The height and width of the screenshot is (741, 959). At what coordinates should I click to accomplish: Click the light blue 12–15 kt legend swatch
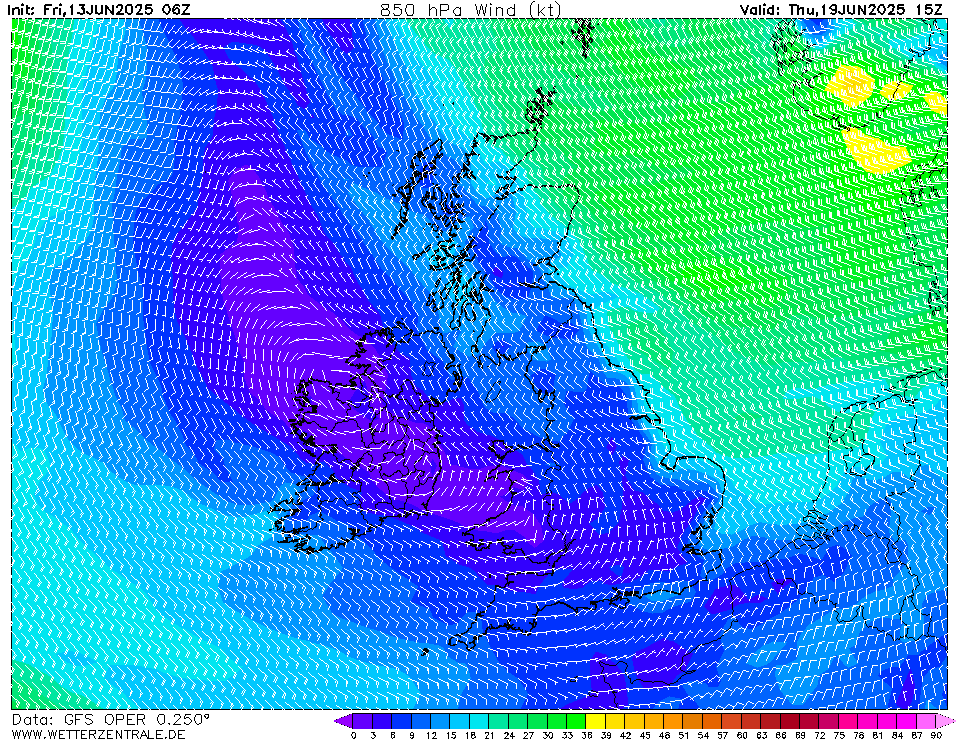tap(440, 720)
